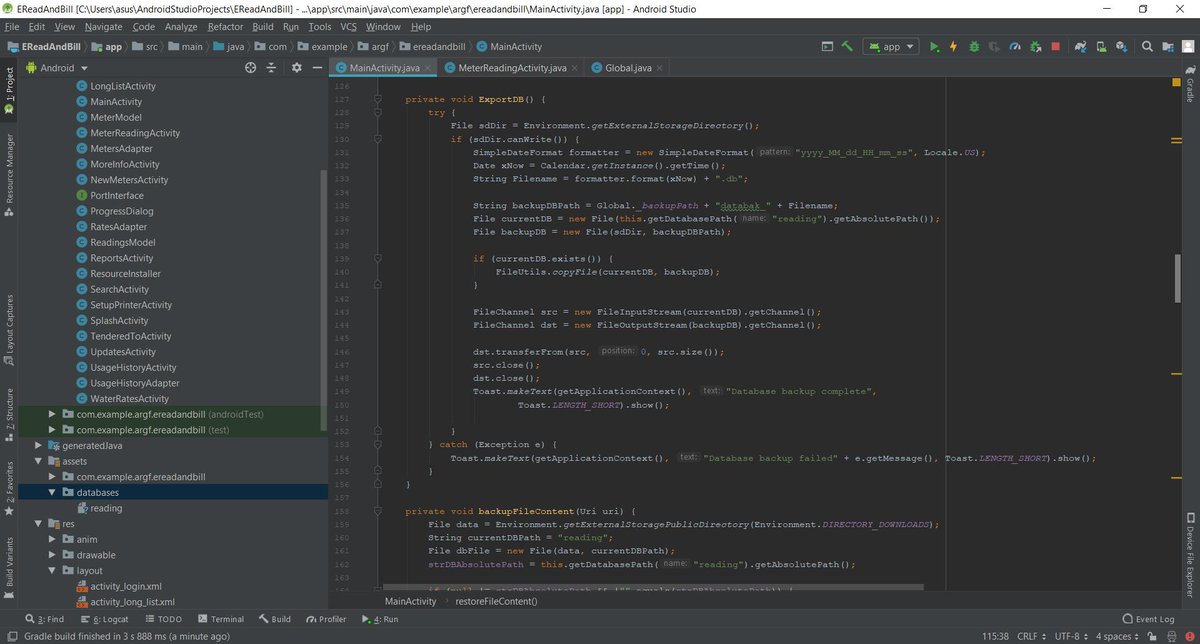Click the Debug app bug icon
This screenshot has height=644, width=1200.
[x=974, y=46]
